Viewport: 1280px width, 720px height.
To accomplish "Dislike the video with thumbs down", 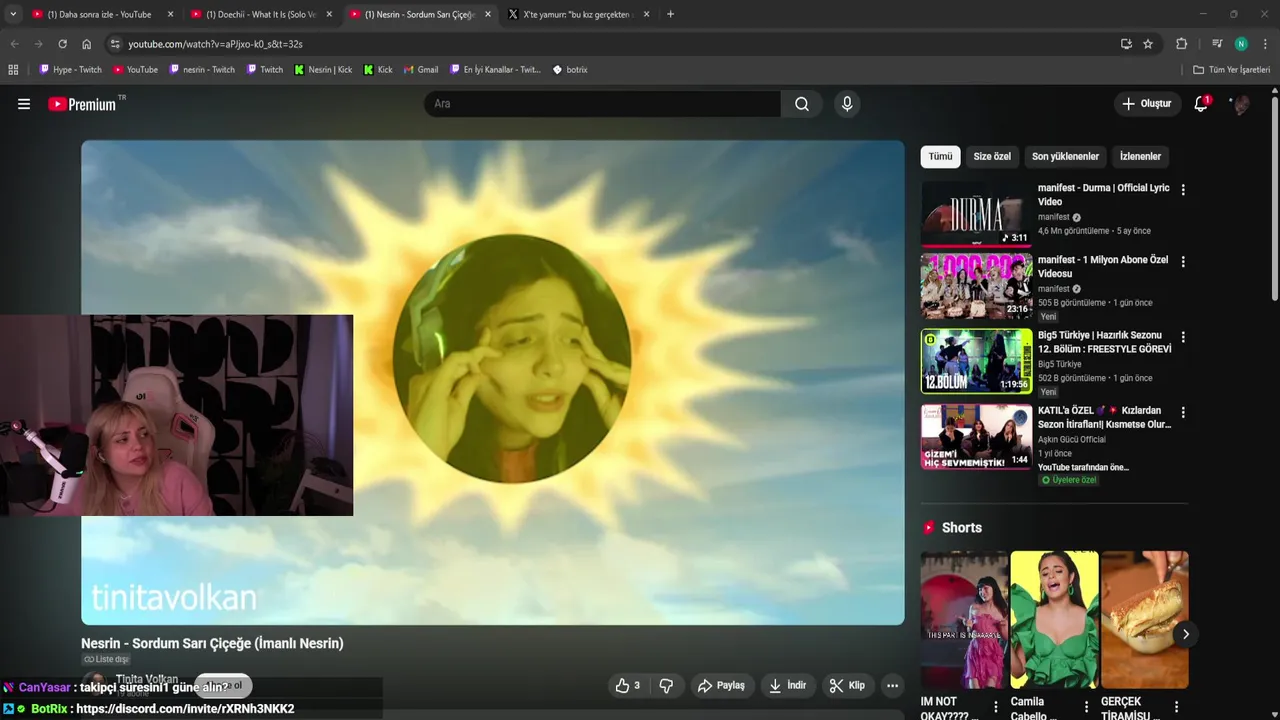I will (x=666, y=685).
